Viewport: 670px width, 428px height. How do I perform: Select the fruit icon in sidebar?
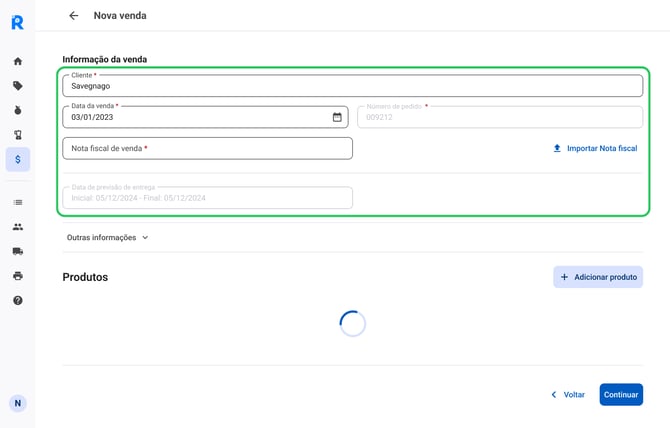[18, 110]
